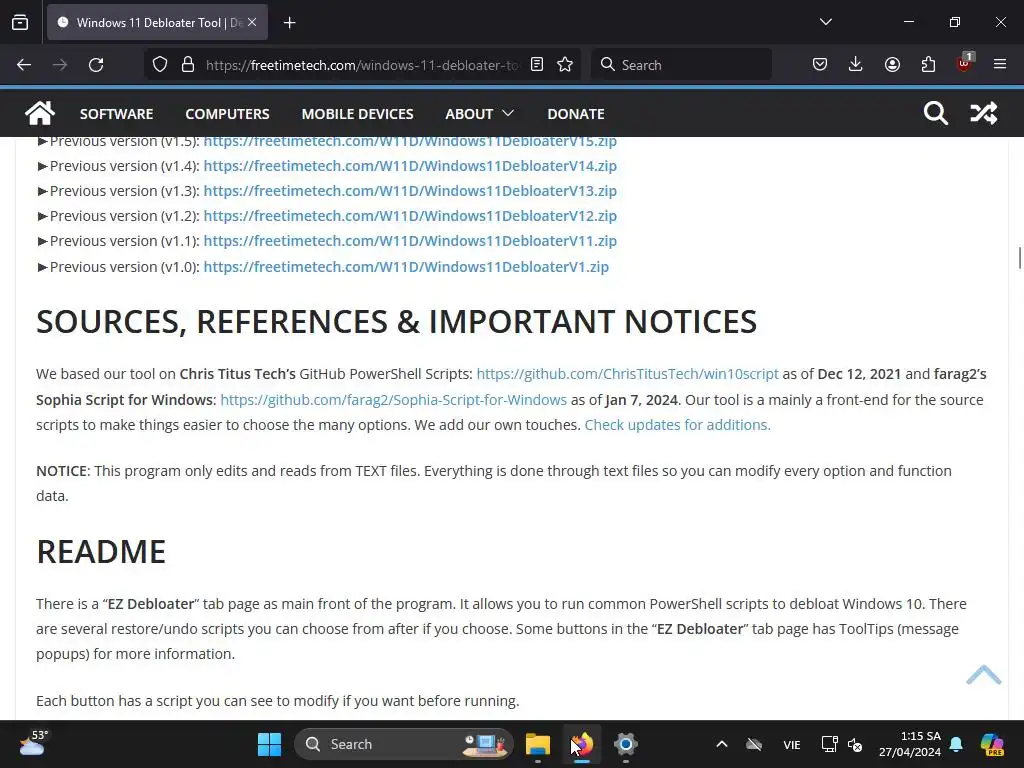The height and width of the screenshot is (768, 1024).
Task: Open the list all tabs dropdown
Action: click(825, 22)
